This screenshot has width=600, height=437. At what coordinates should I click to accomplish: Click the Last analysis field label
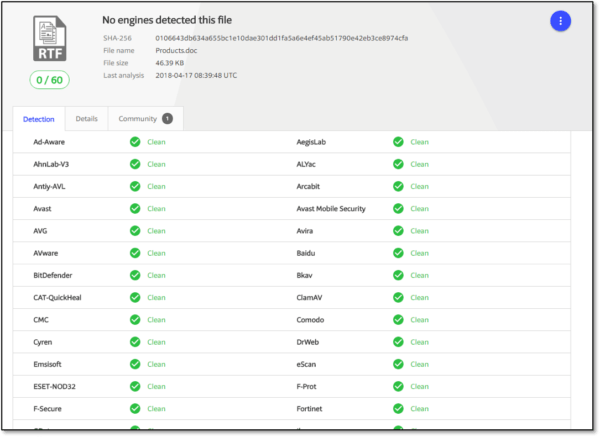(124, 75)
